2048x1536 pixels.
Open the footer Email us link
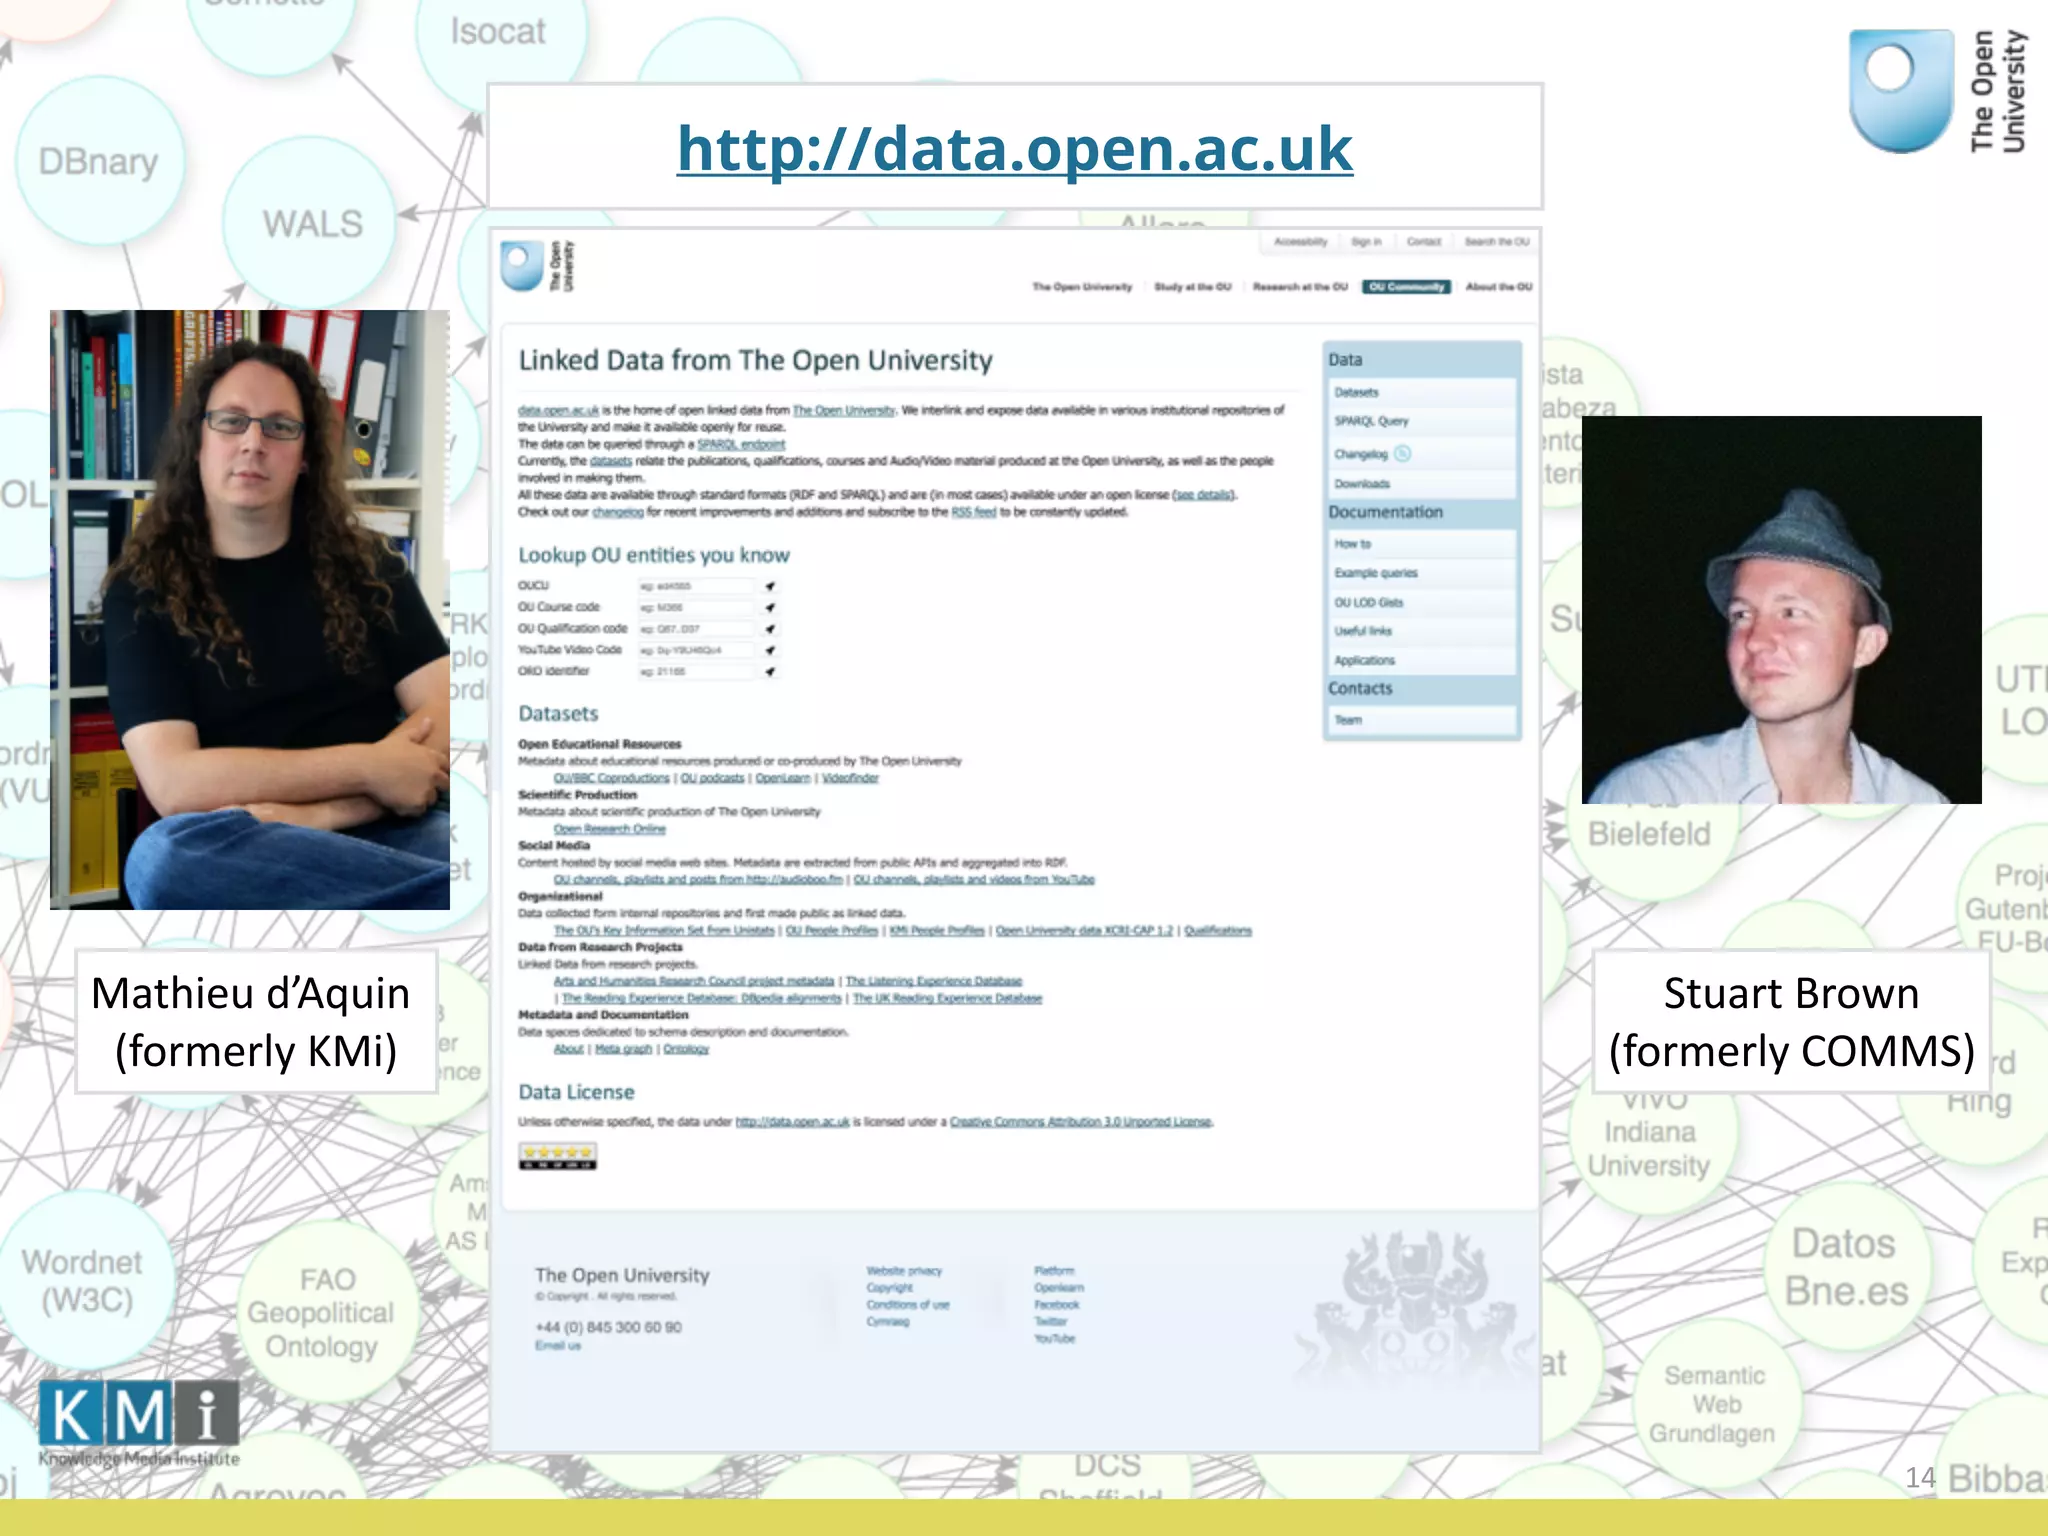557,1346
